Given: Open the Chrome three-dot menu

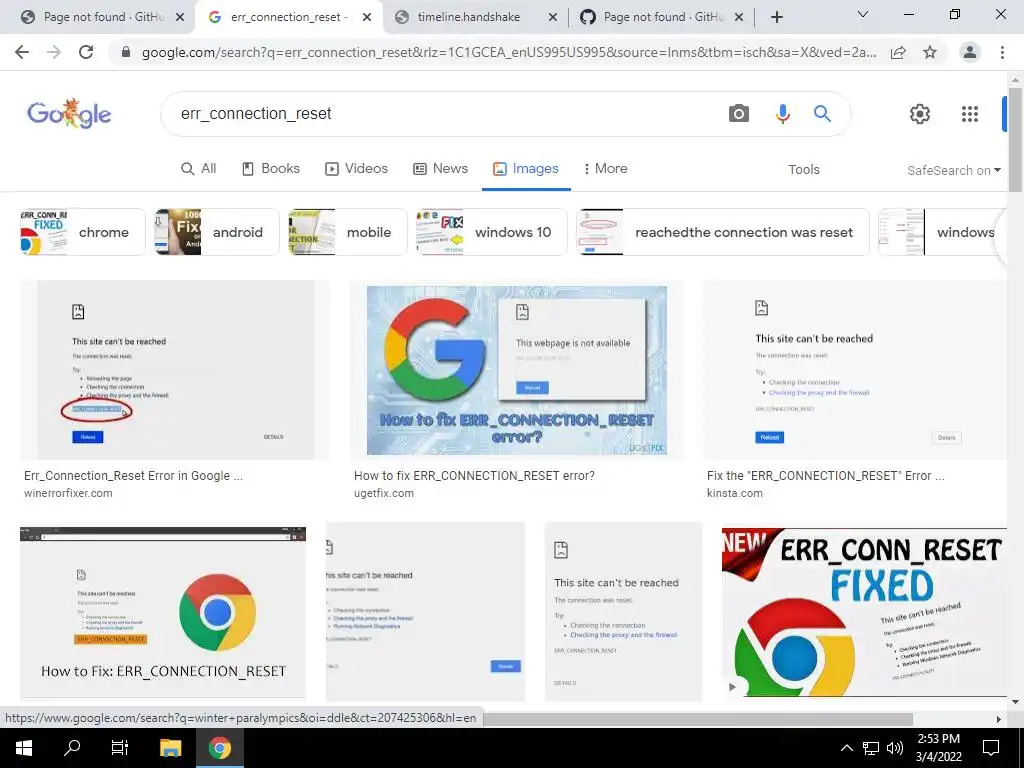Looking at the screenshot, I should click(x=1002, y=52).
